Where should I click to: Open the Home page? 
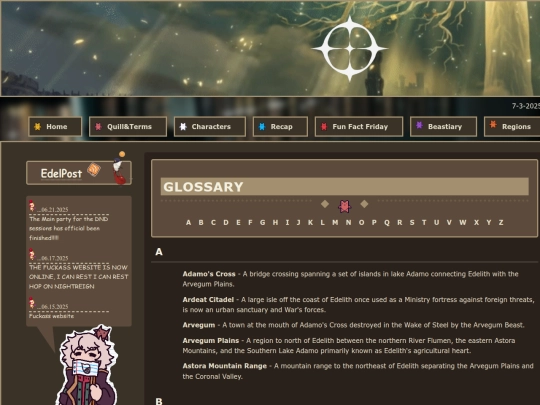55,127
